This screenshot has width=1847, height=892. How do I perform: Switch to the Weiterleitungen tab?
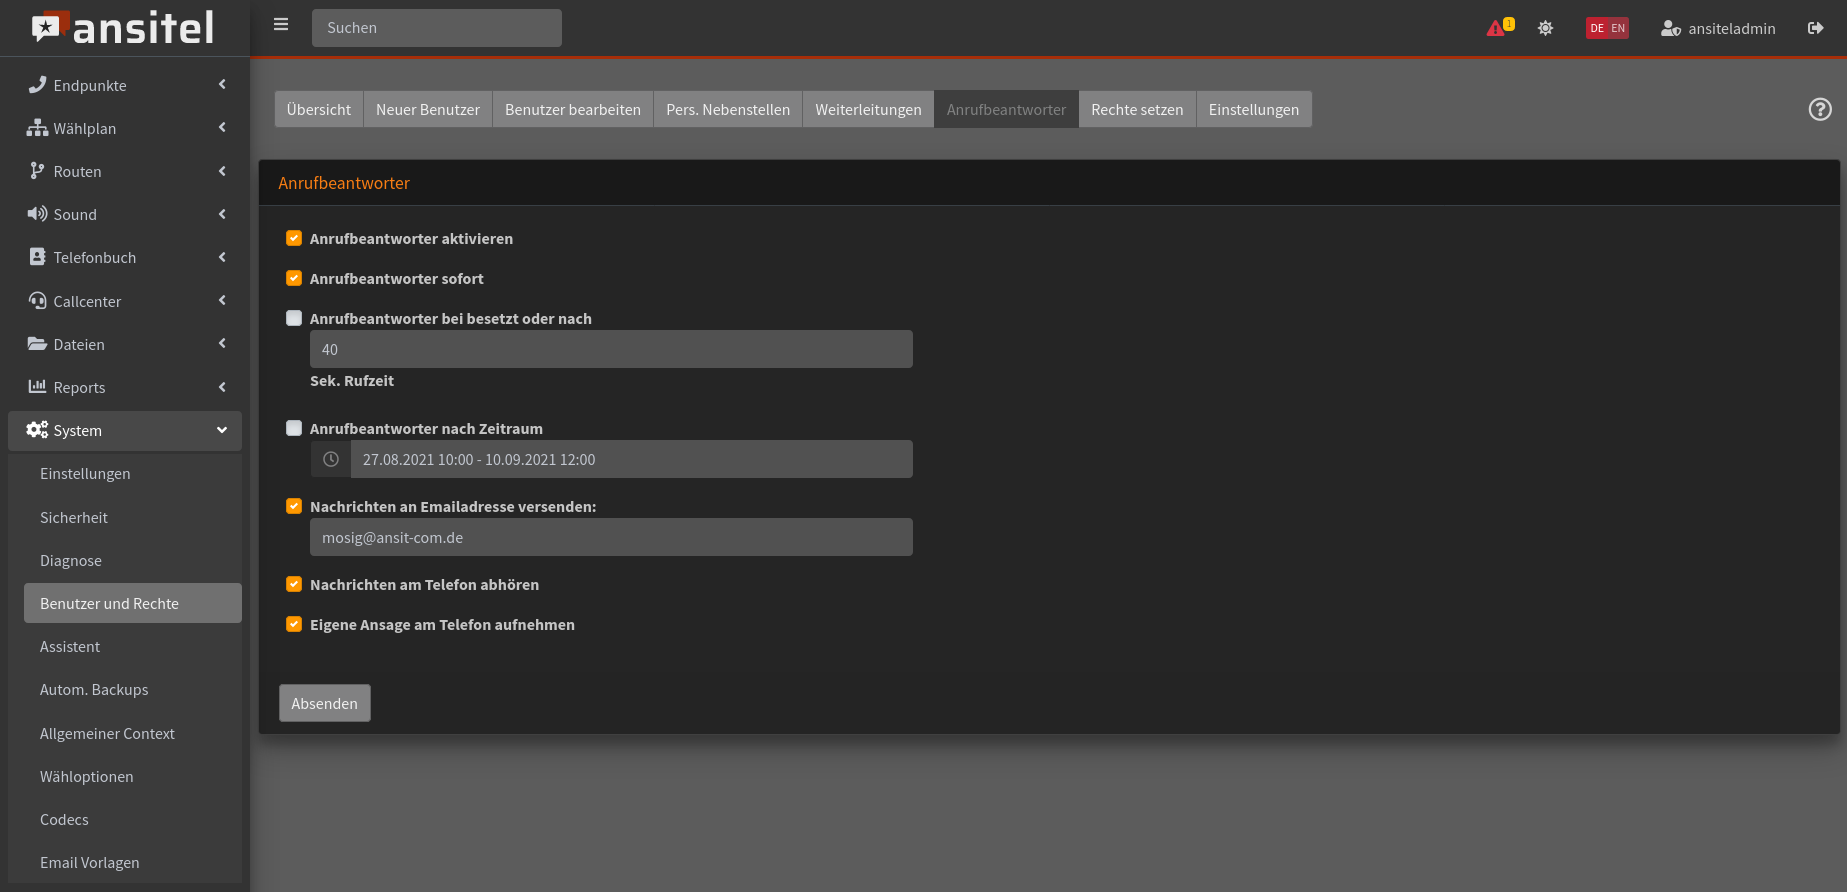tap(868, 110)
